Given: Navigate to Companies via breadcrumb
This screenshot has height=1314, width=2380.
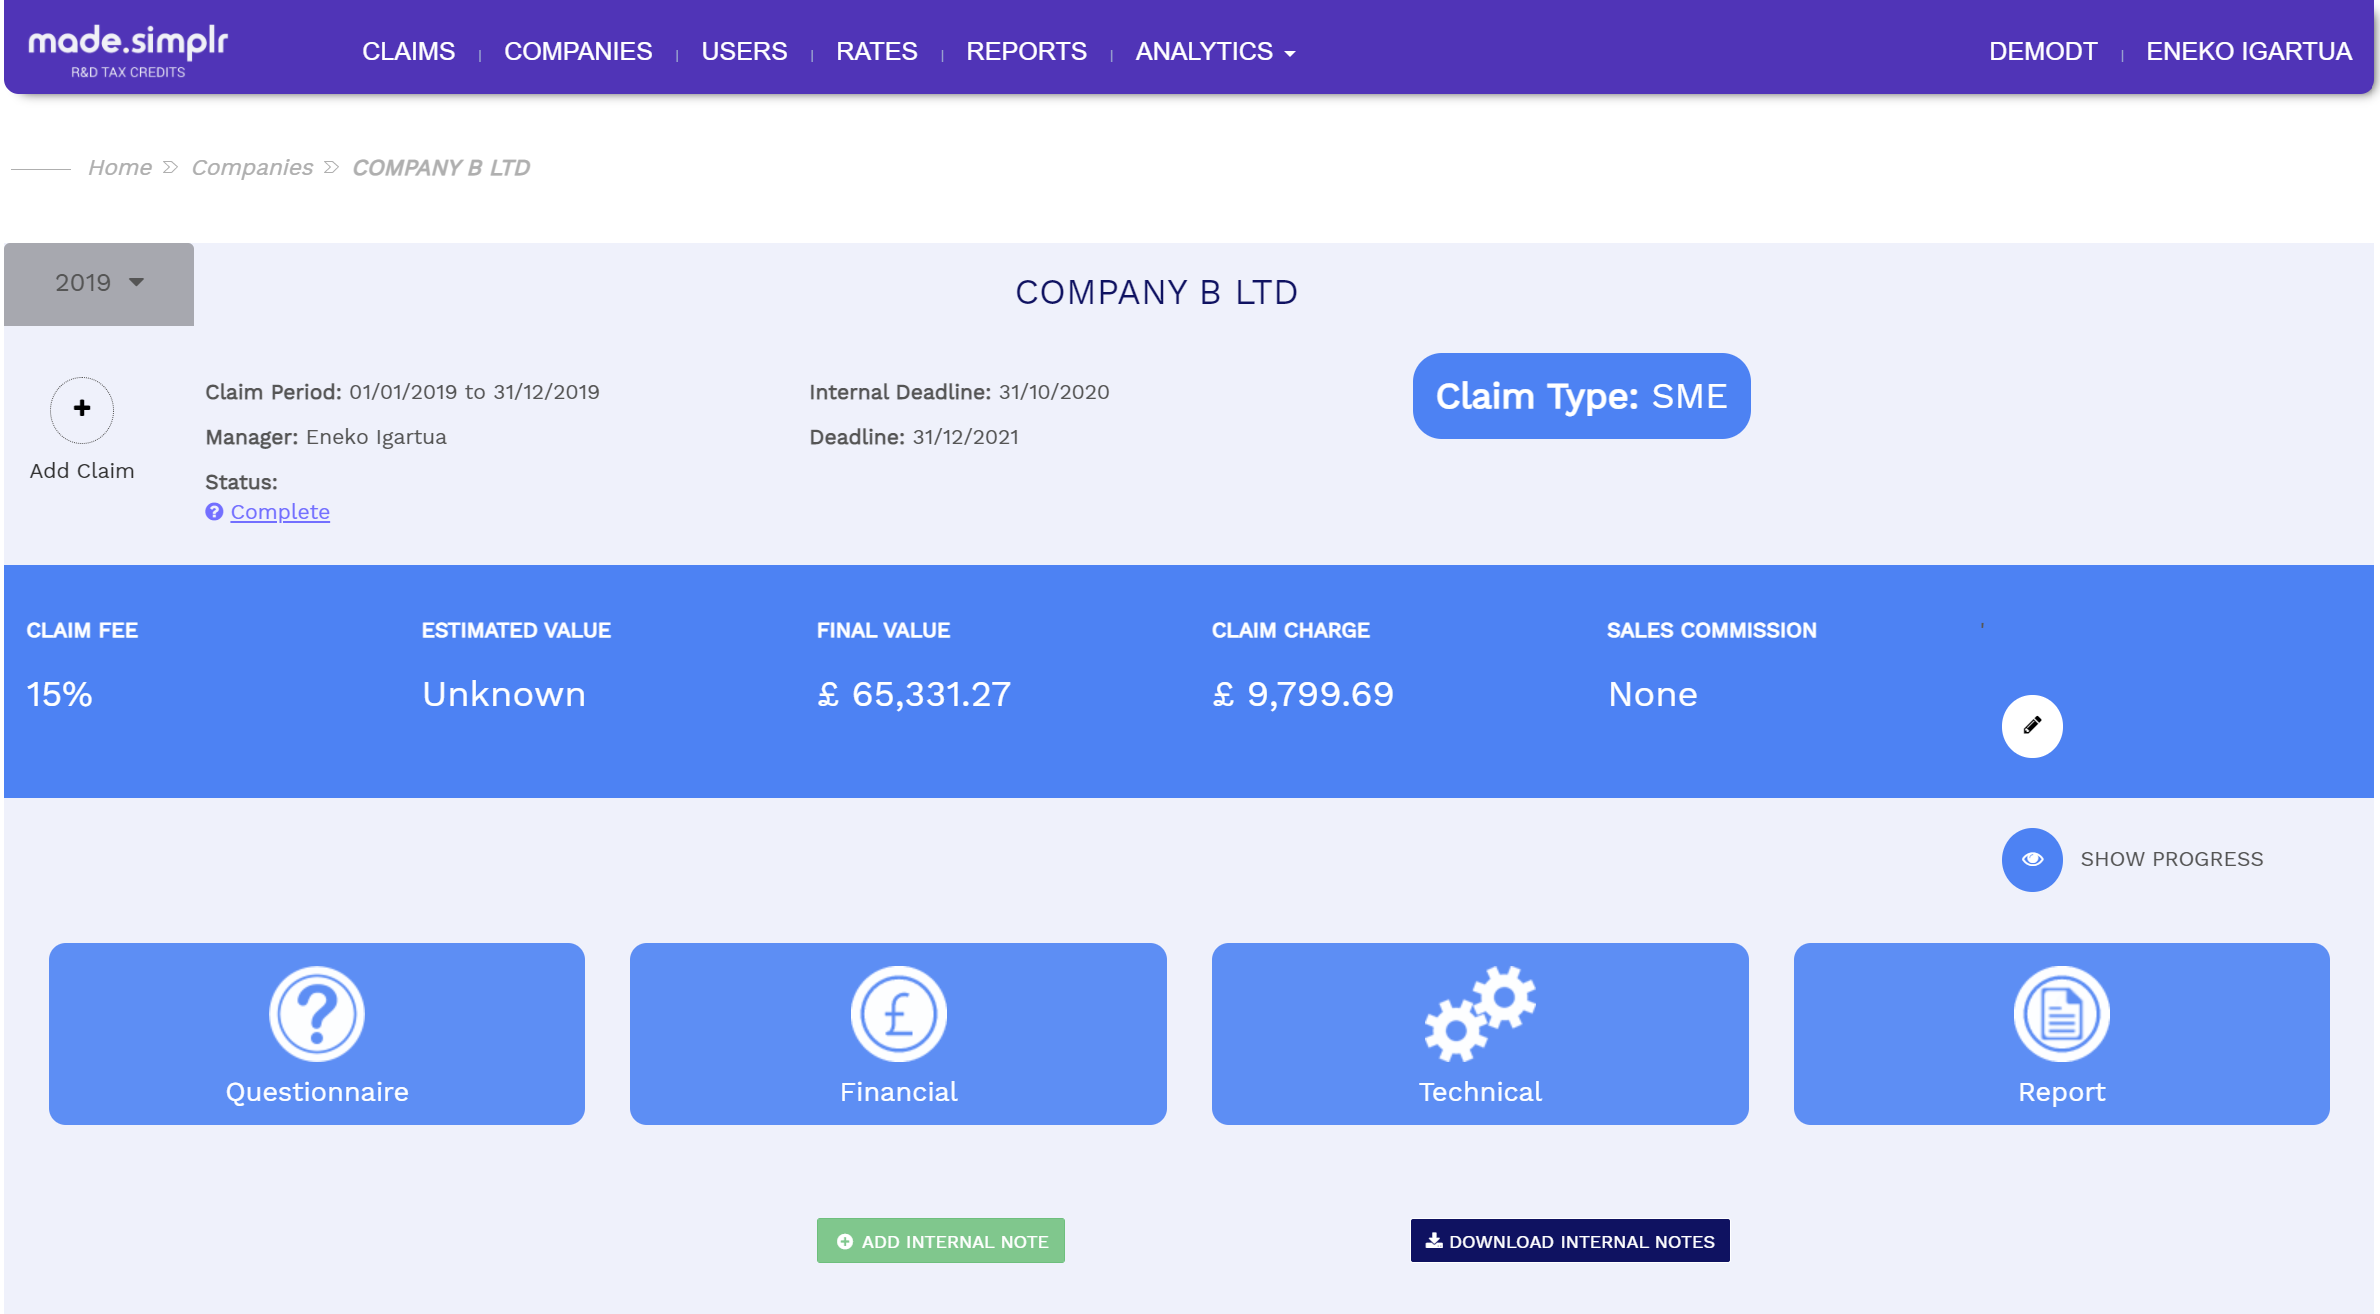Looking at the screenshot, I should click(x=252, y=167).
